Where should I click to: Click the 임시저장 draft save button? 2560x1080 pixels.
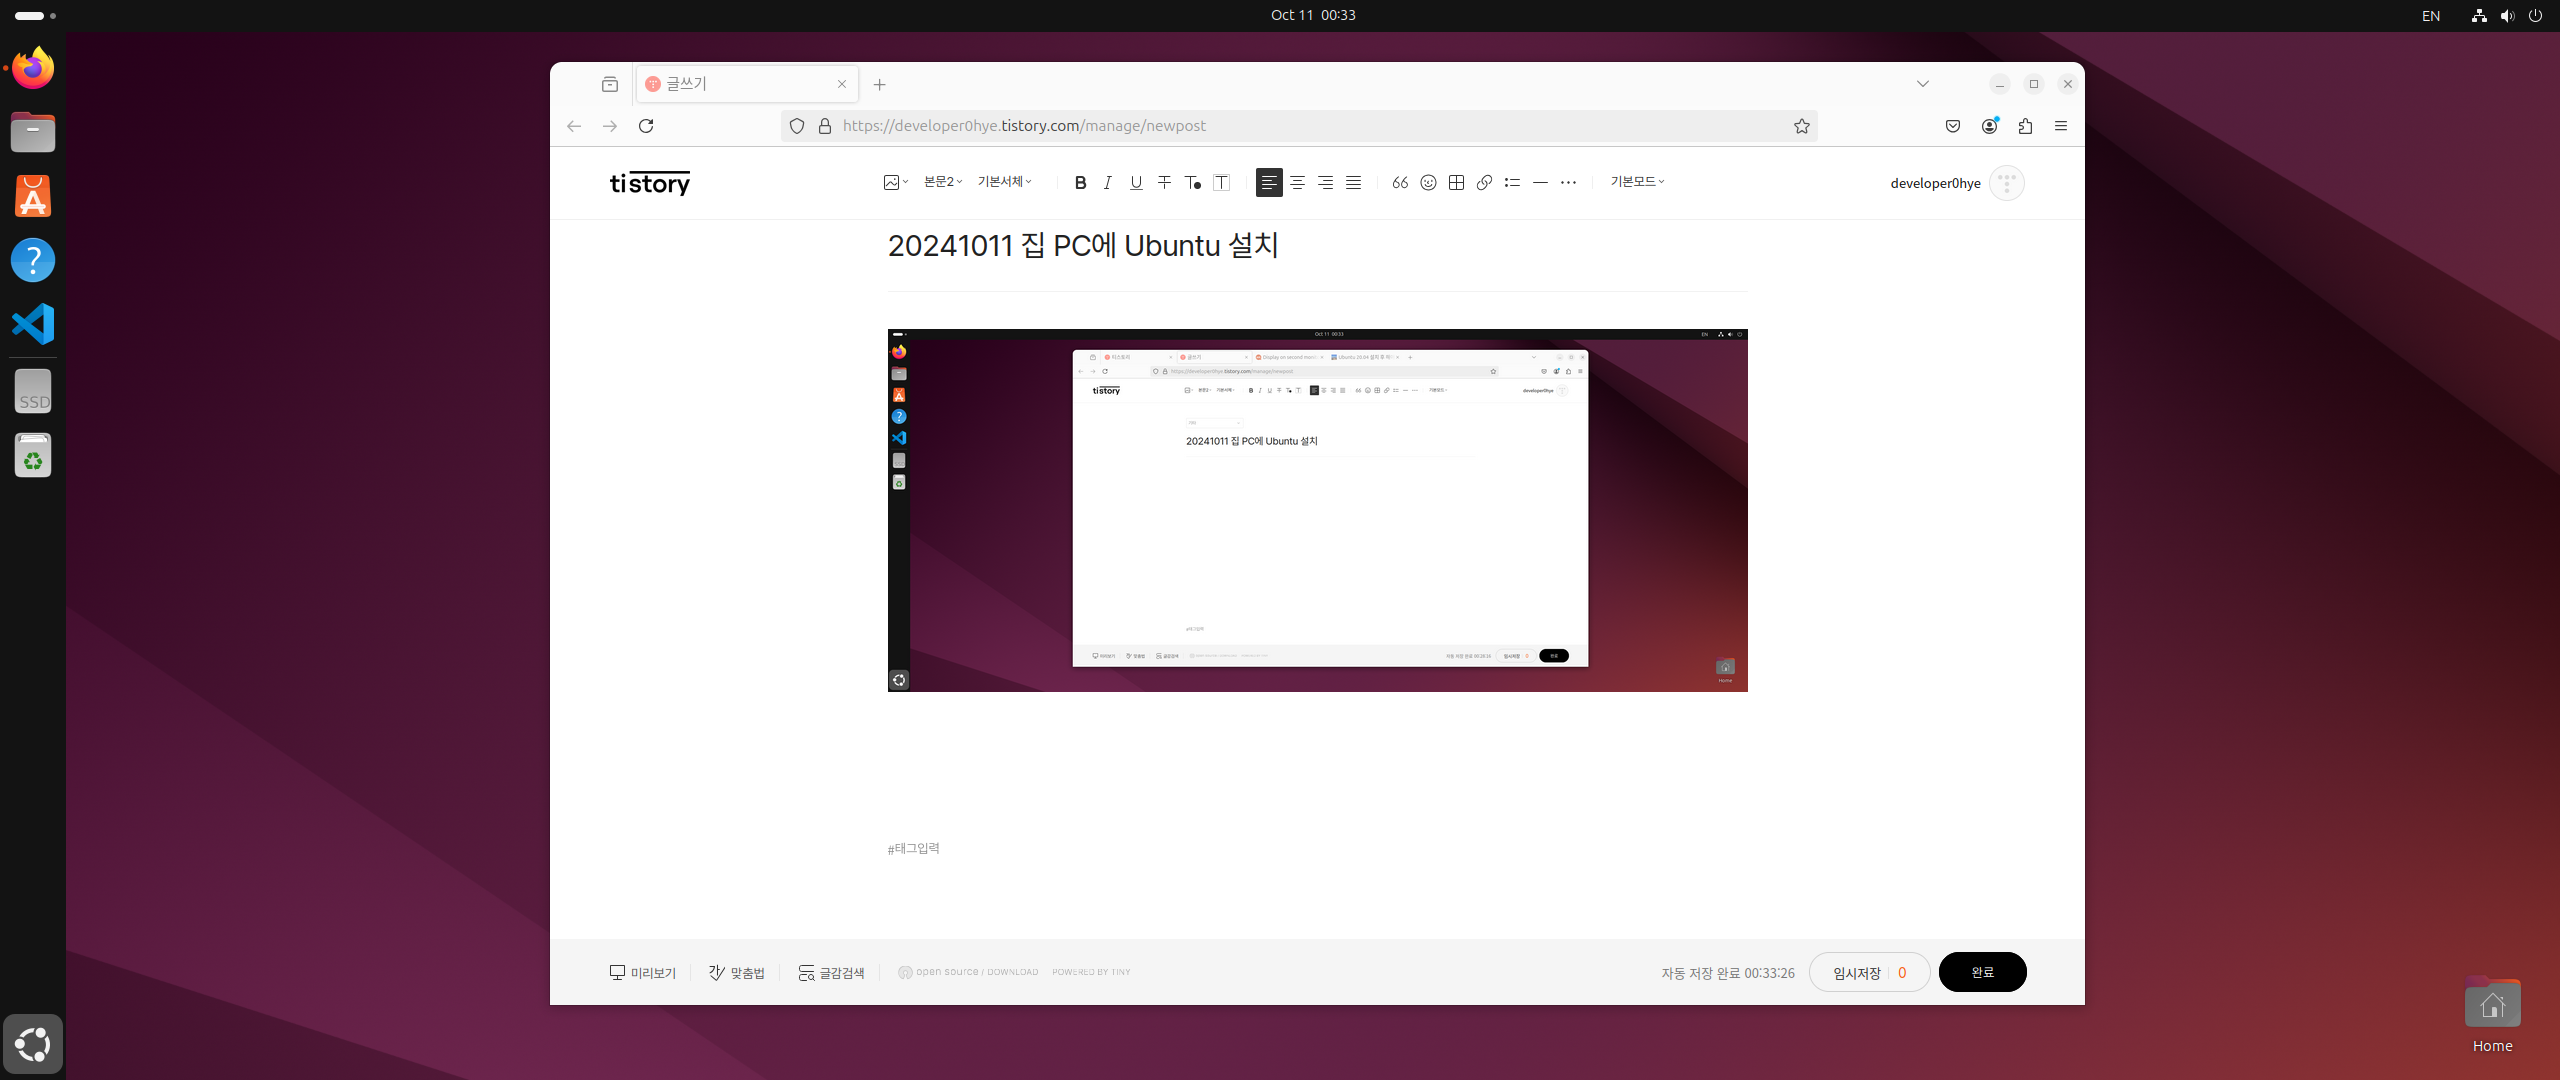(x=1856, y=973)
